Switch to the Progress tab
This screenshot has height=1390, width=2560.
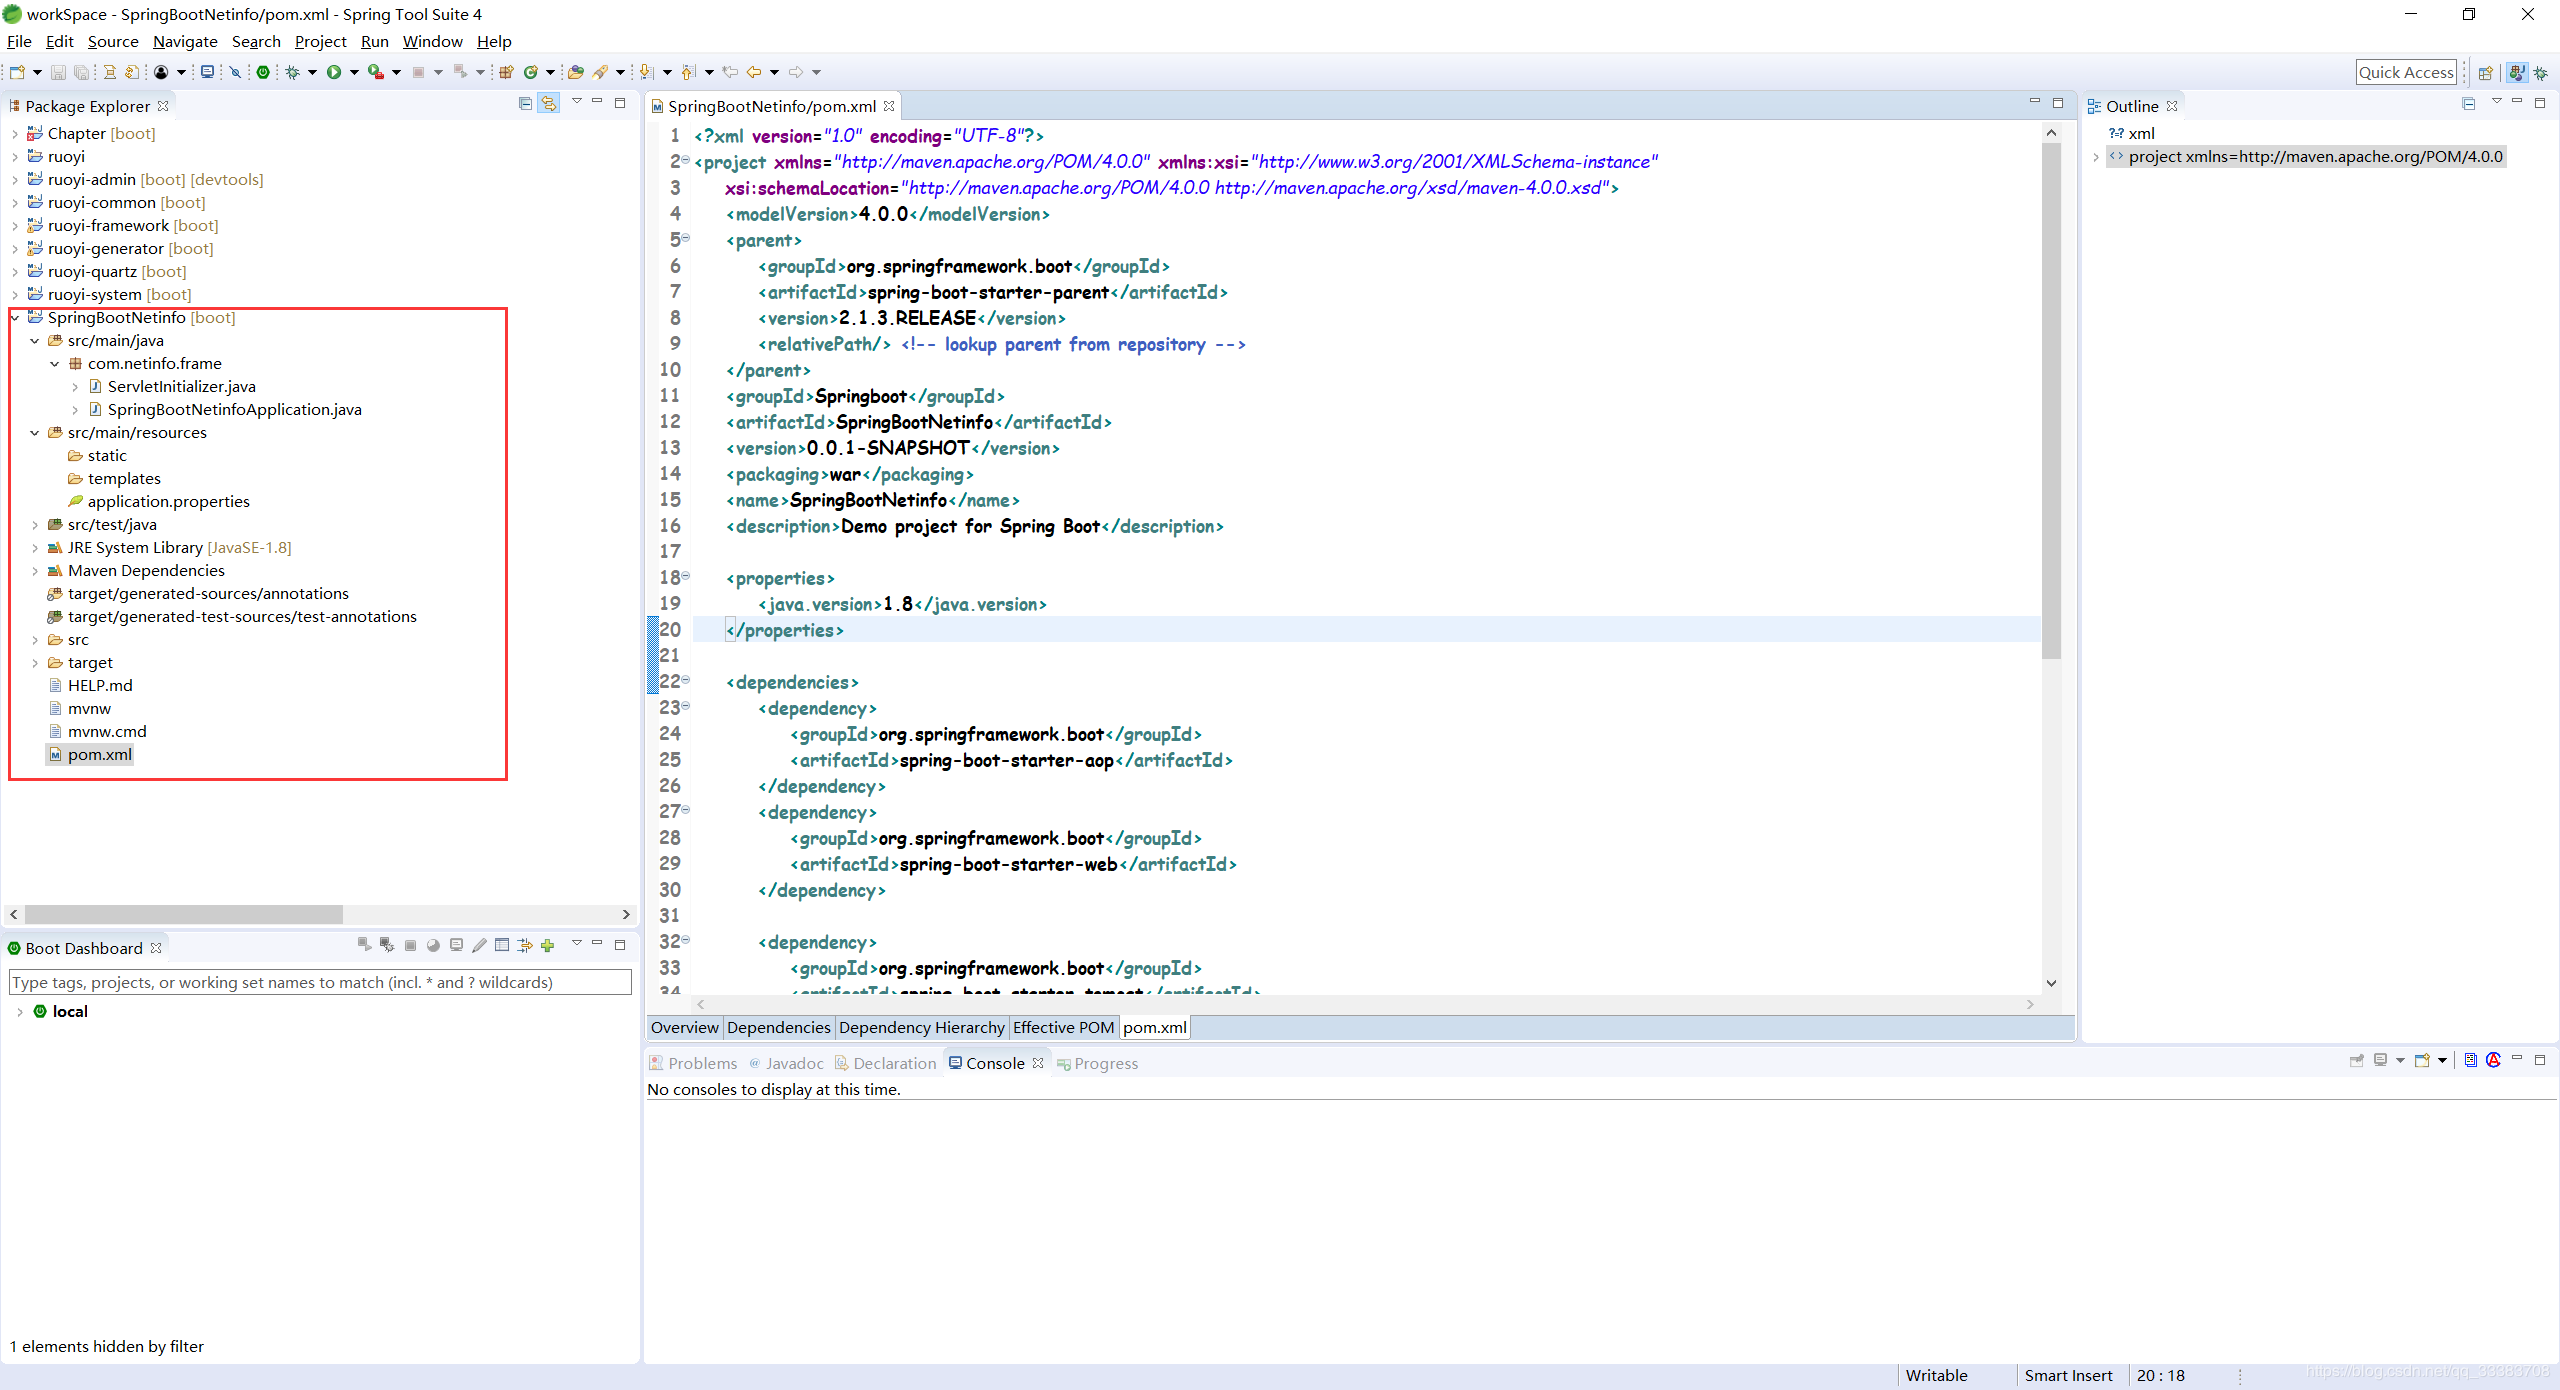coord(1097,1063)
